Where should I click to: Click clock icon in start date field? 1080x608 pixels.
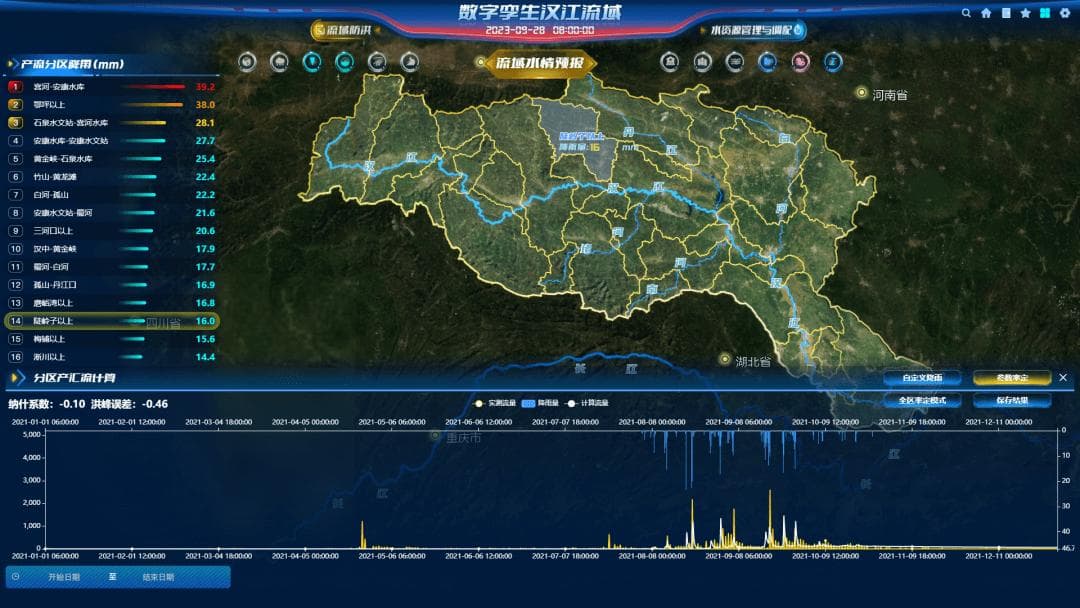(x=16, y=577)
